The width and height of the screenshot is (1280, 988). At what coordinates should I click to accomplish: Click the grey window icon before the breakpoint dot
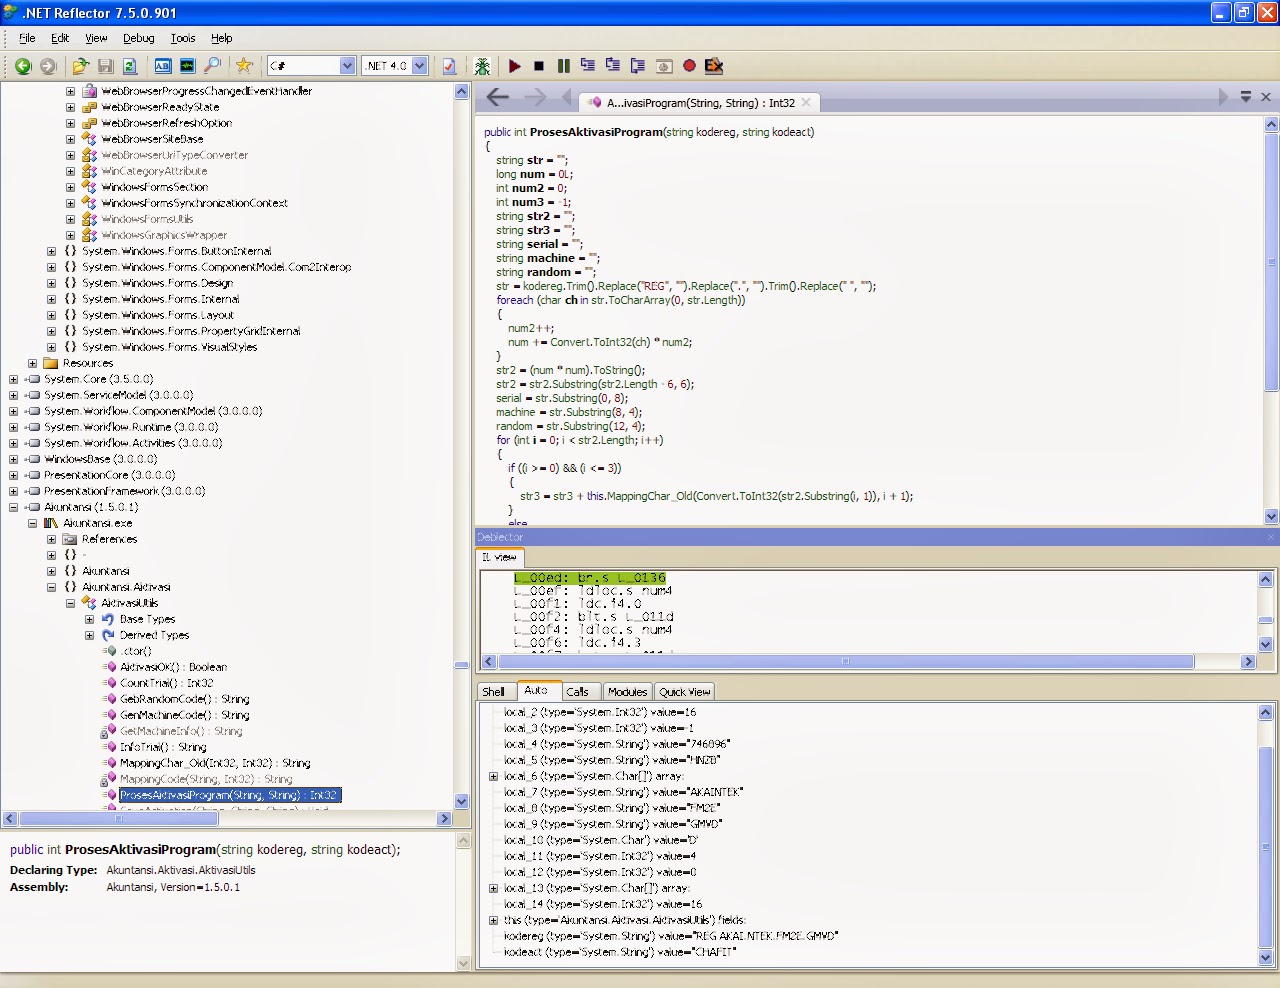(664, 66)
